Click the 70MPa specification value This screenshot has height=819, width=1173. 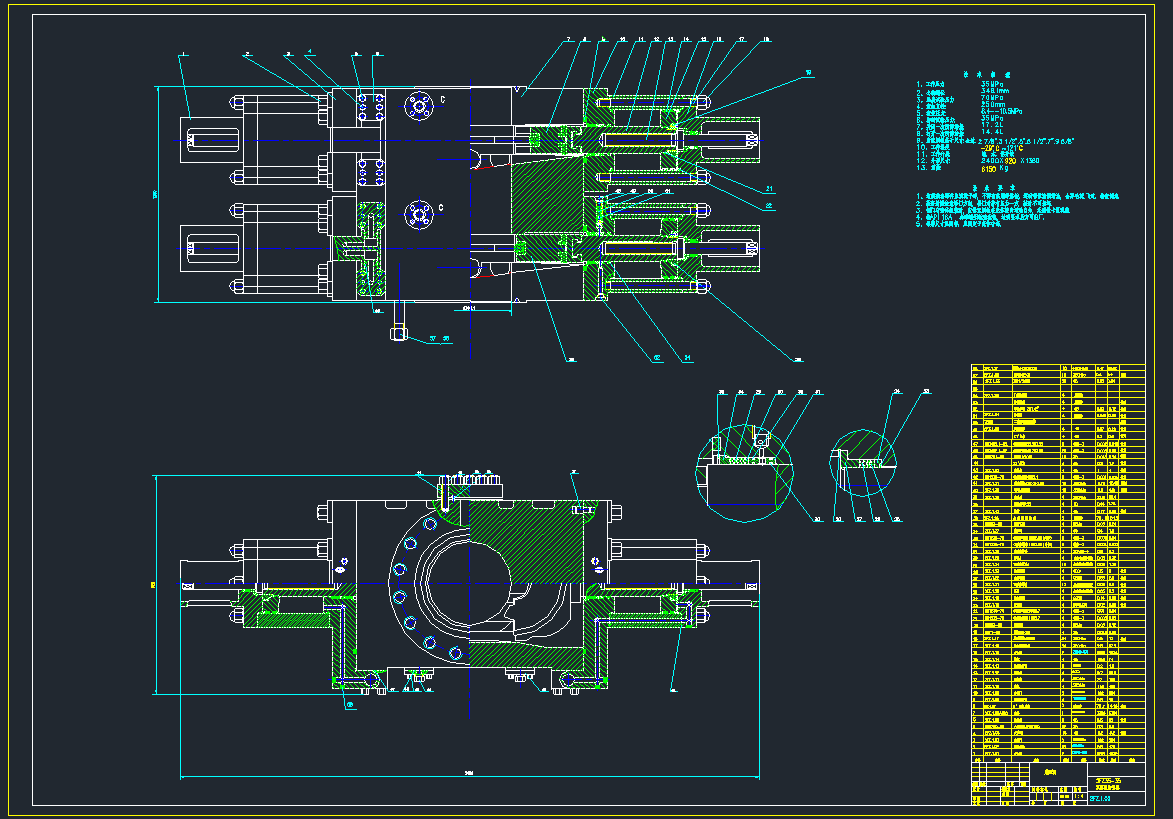[992, 98]
